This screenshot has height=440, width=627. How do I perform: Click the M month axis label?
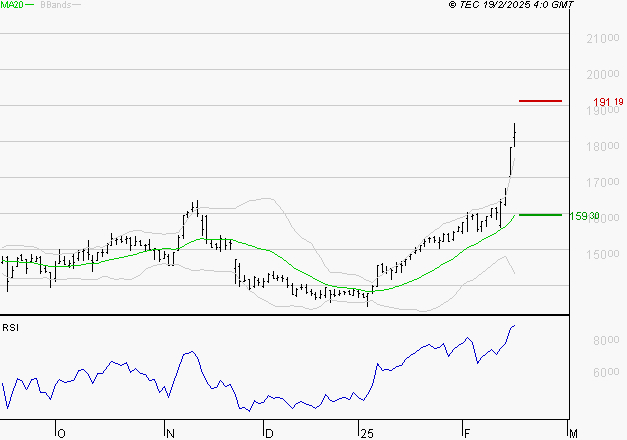click(573, 434)
